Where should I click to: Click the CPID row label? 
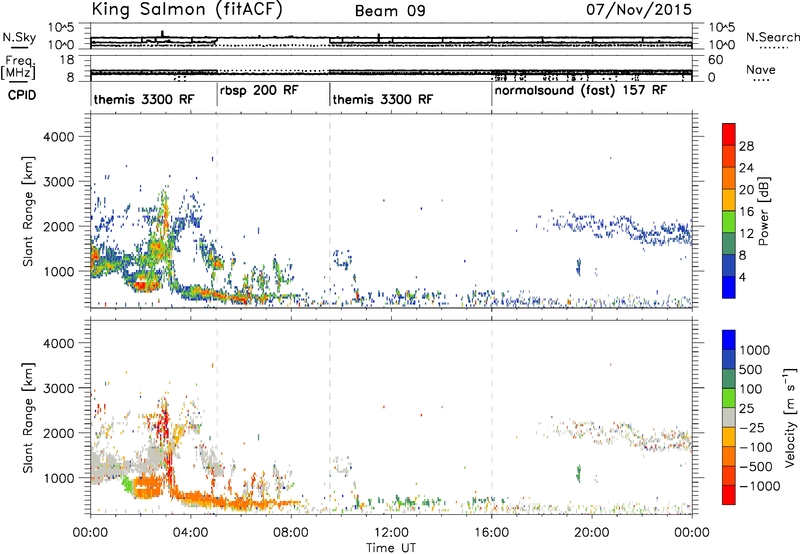coord(22,95)
